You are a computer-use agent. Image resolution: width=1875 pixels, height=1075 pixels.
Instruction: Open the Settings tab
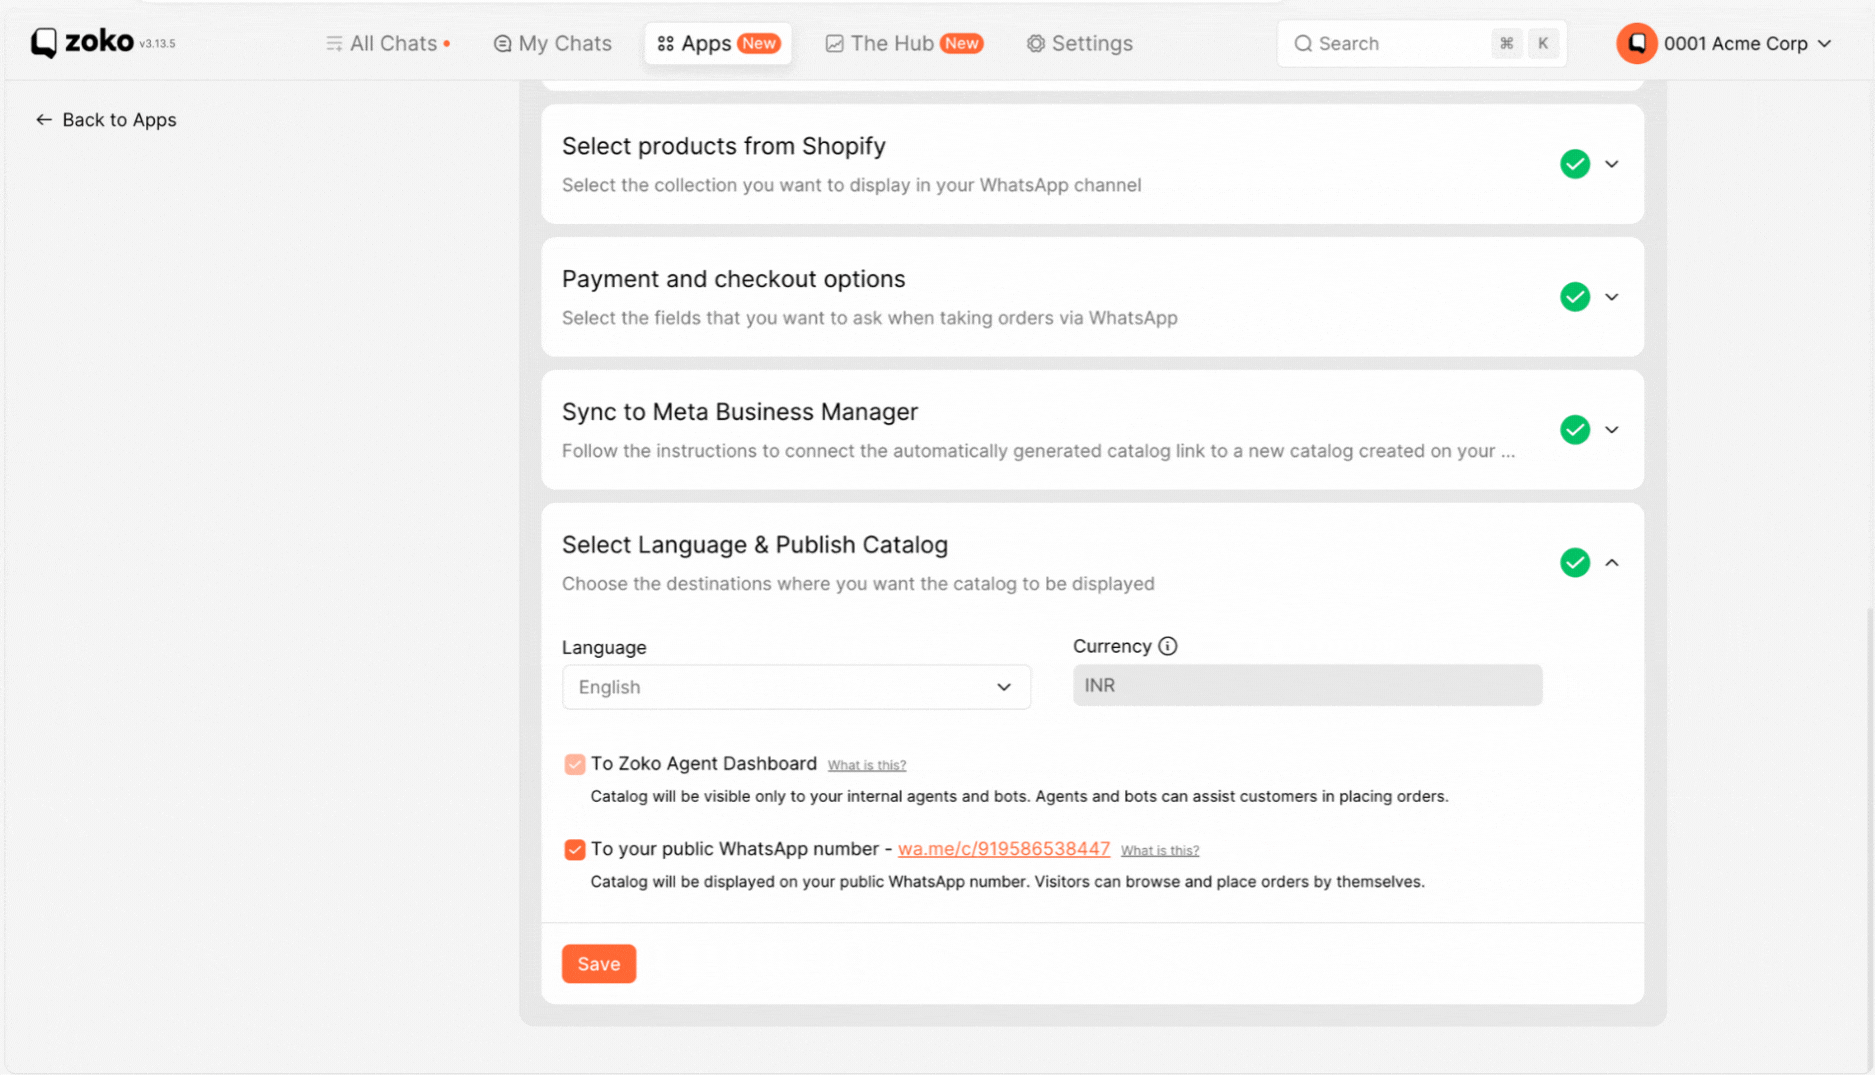tap(1079, 43)
